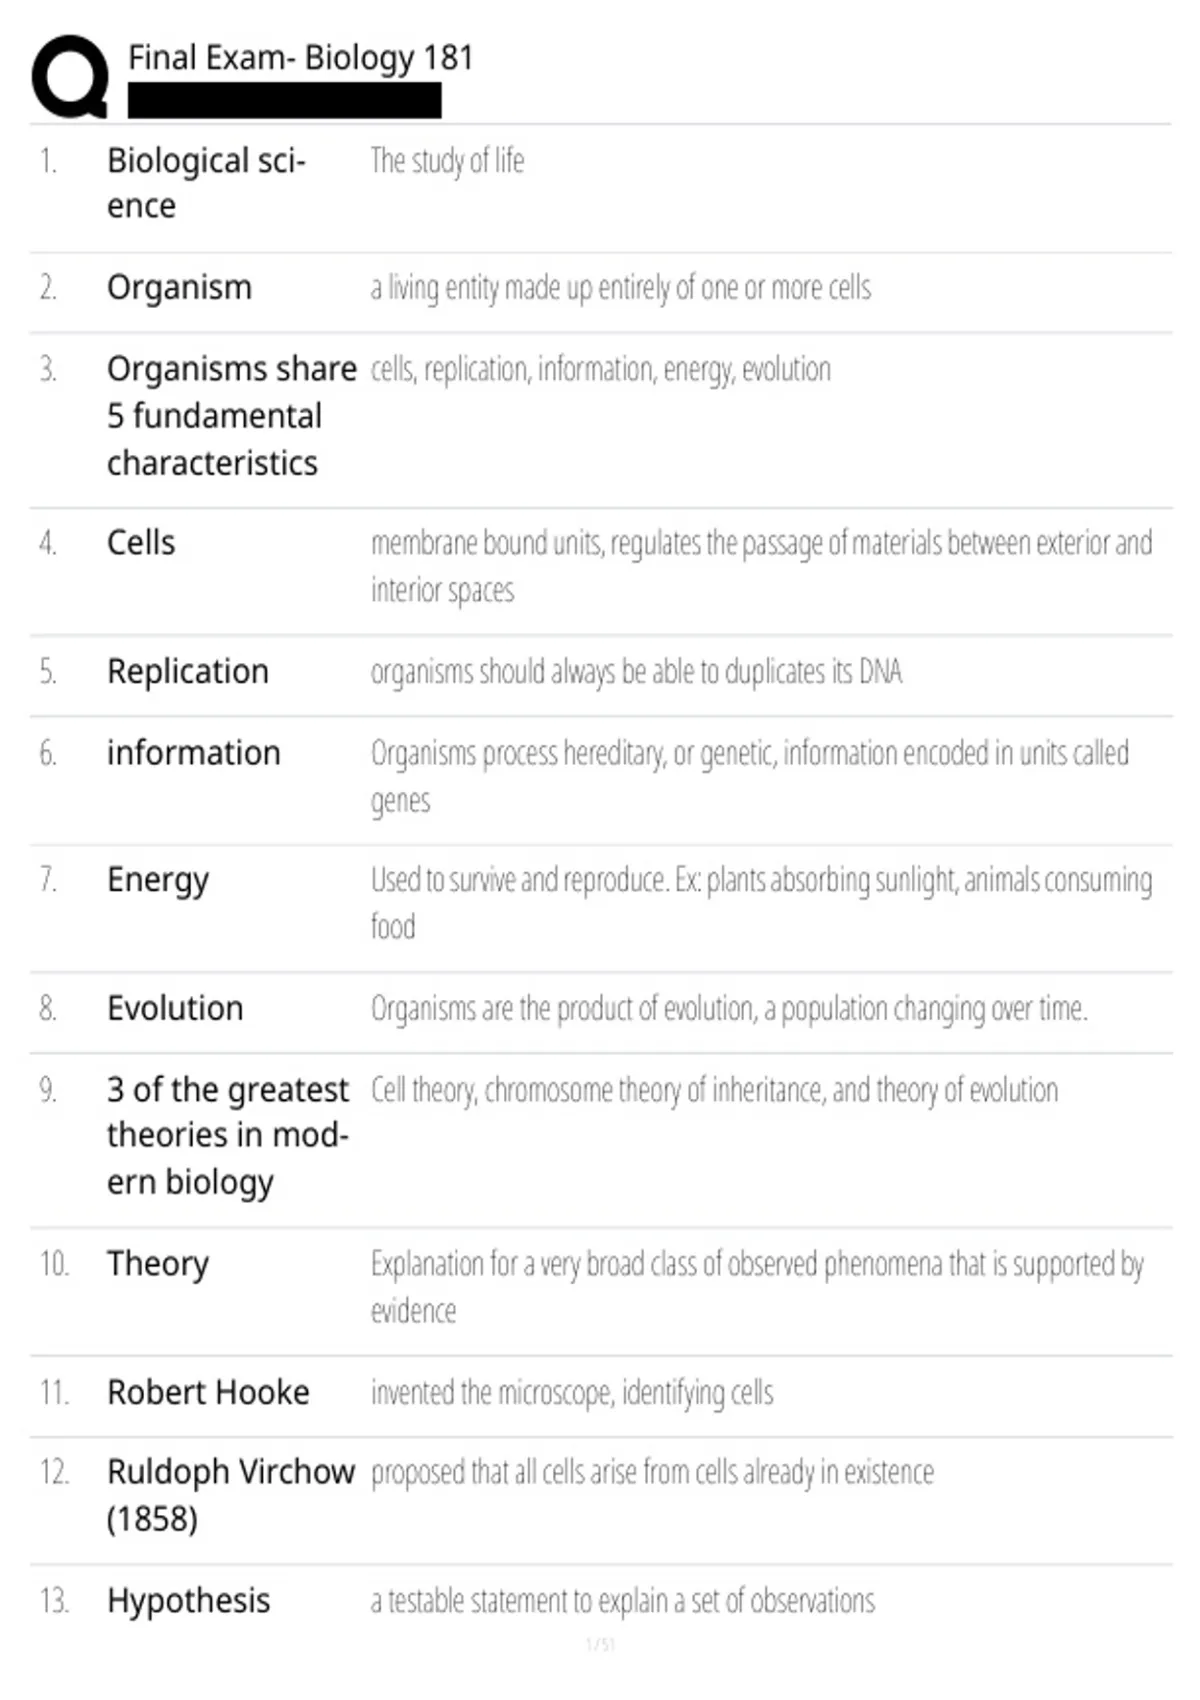Select the Organism term in row 2
Viewport: 1200px width, 1700px height.
179,288
